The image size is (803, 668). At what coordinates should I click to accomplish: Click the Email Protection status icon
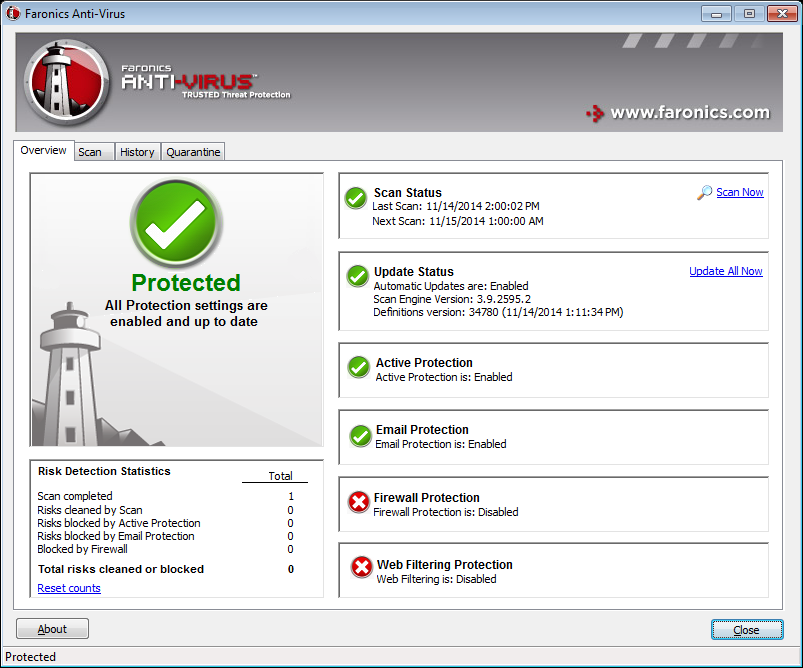pos(358,435)
